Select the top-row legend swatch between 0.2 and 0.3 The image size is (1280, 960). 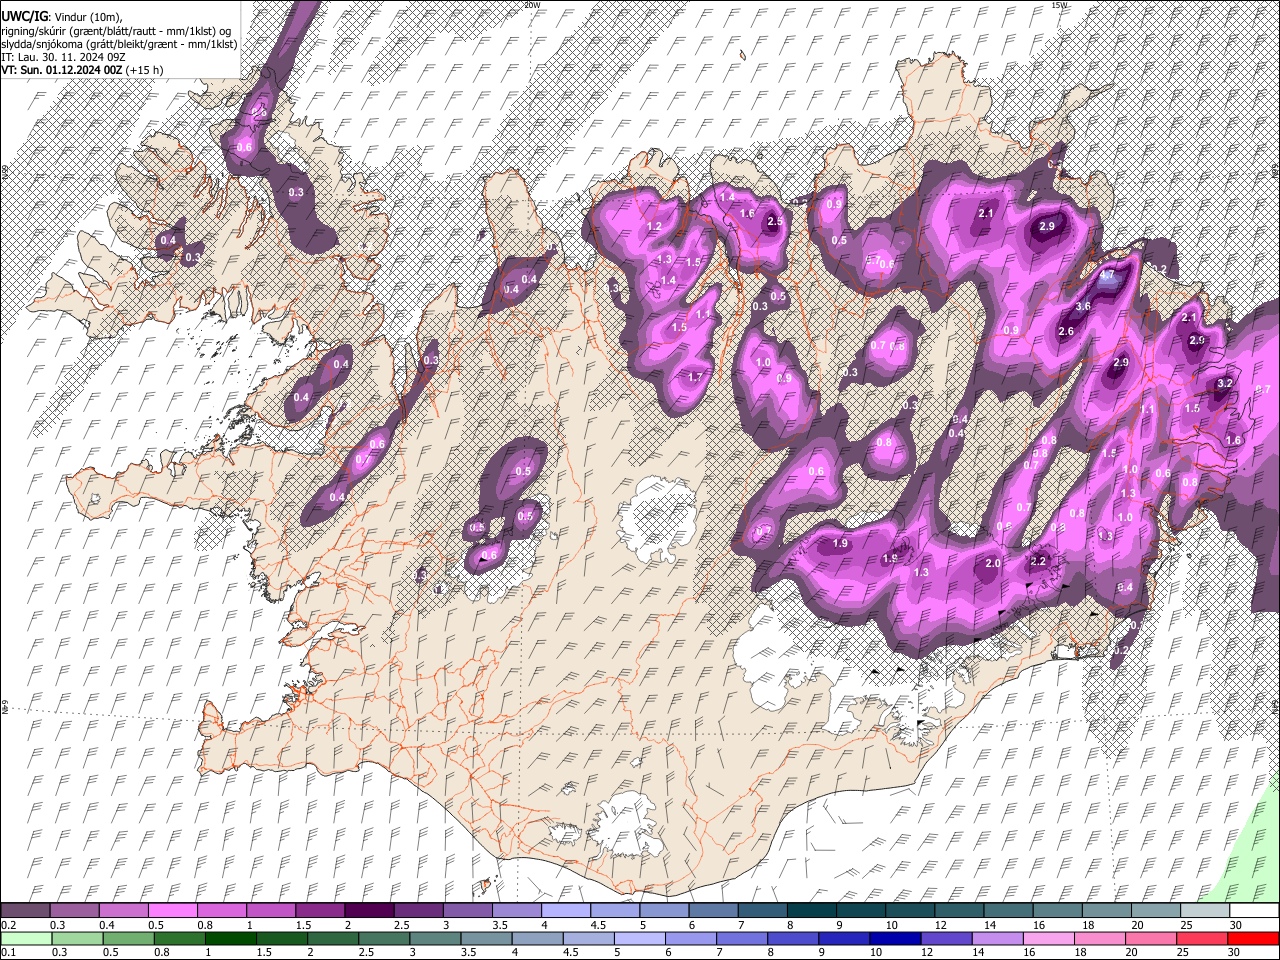[x=26, y=910]
